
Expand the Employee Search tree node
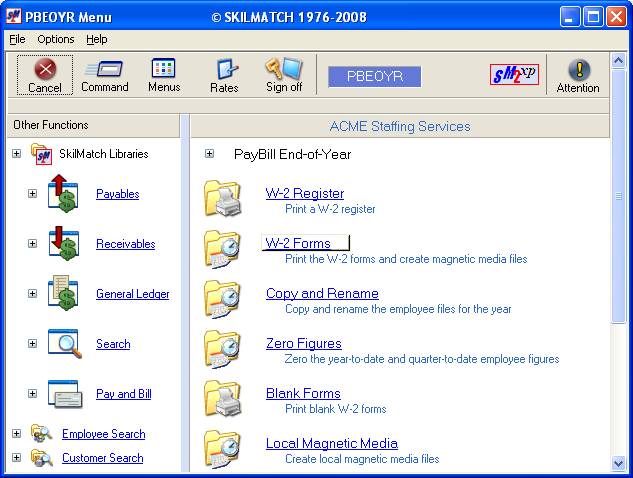click(x=16, y=434)
